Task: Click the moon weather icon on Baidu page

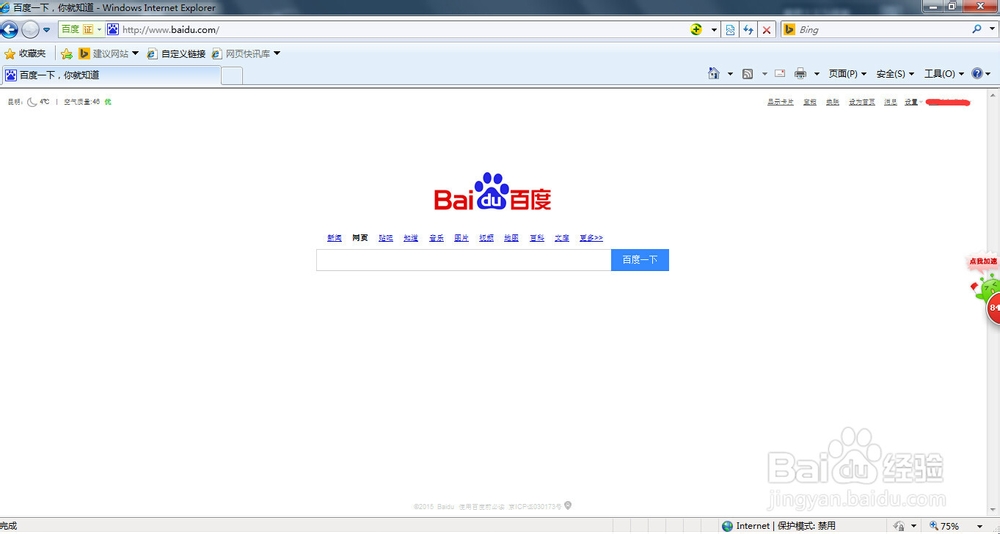Action: point(31,102)
